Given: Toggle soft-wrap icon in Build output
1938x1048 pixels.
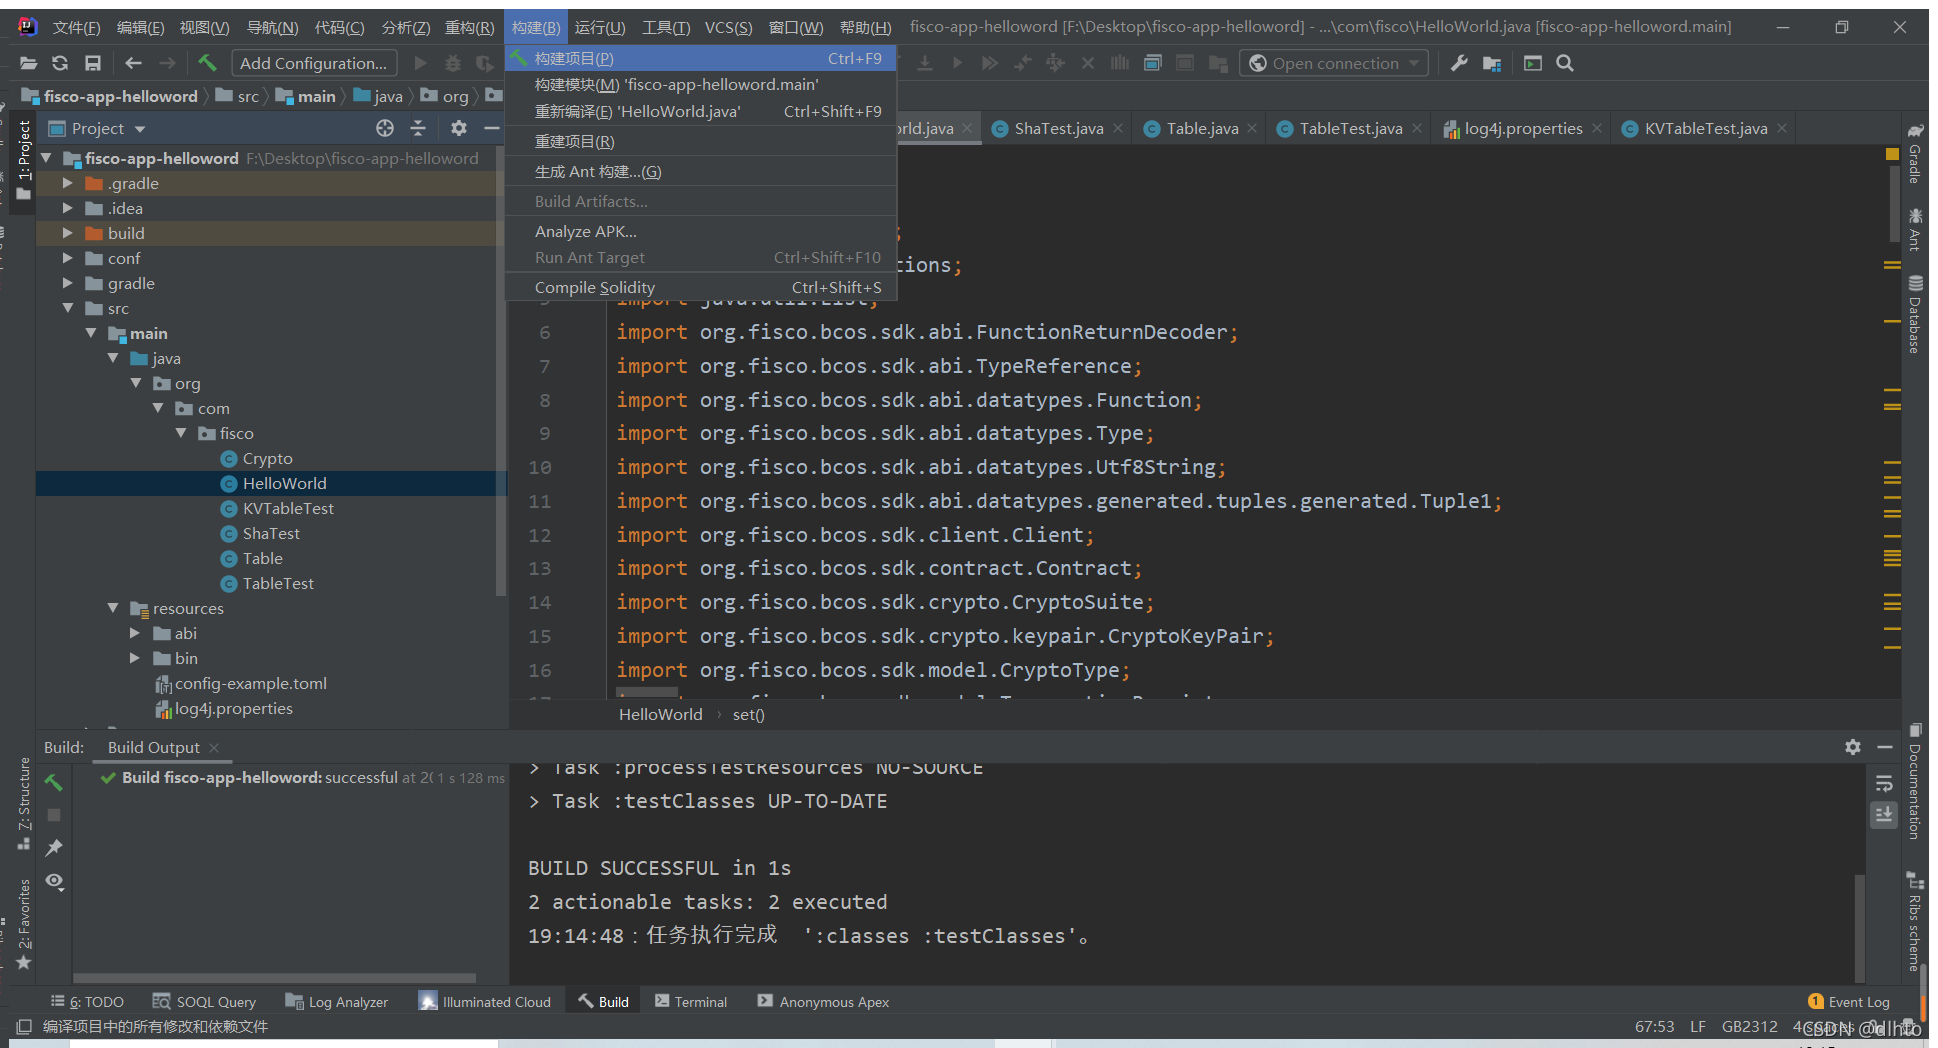Looking at the screenshot, I should (1884, 783).
